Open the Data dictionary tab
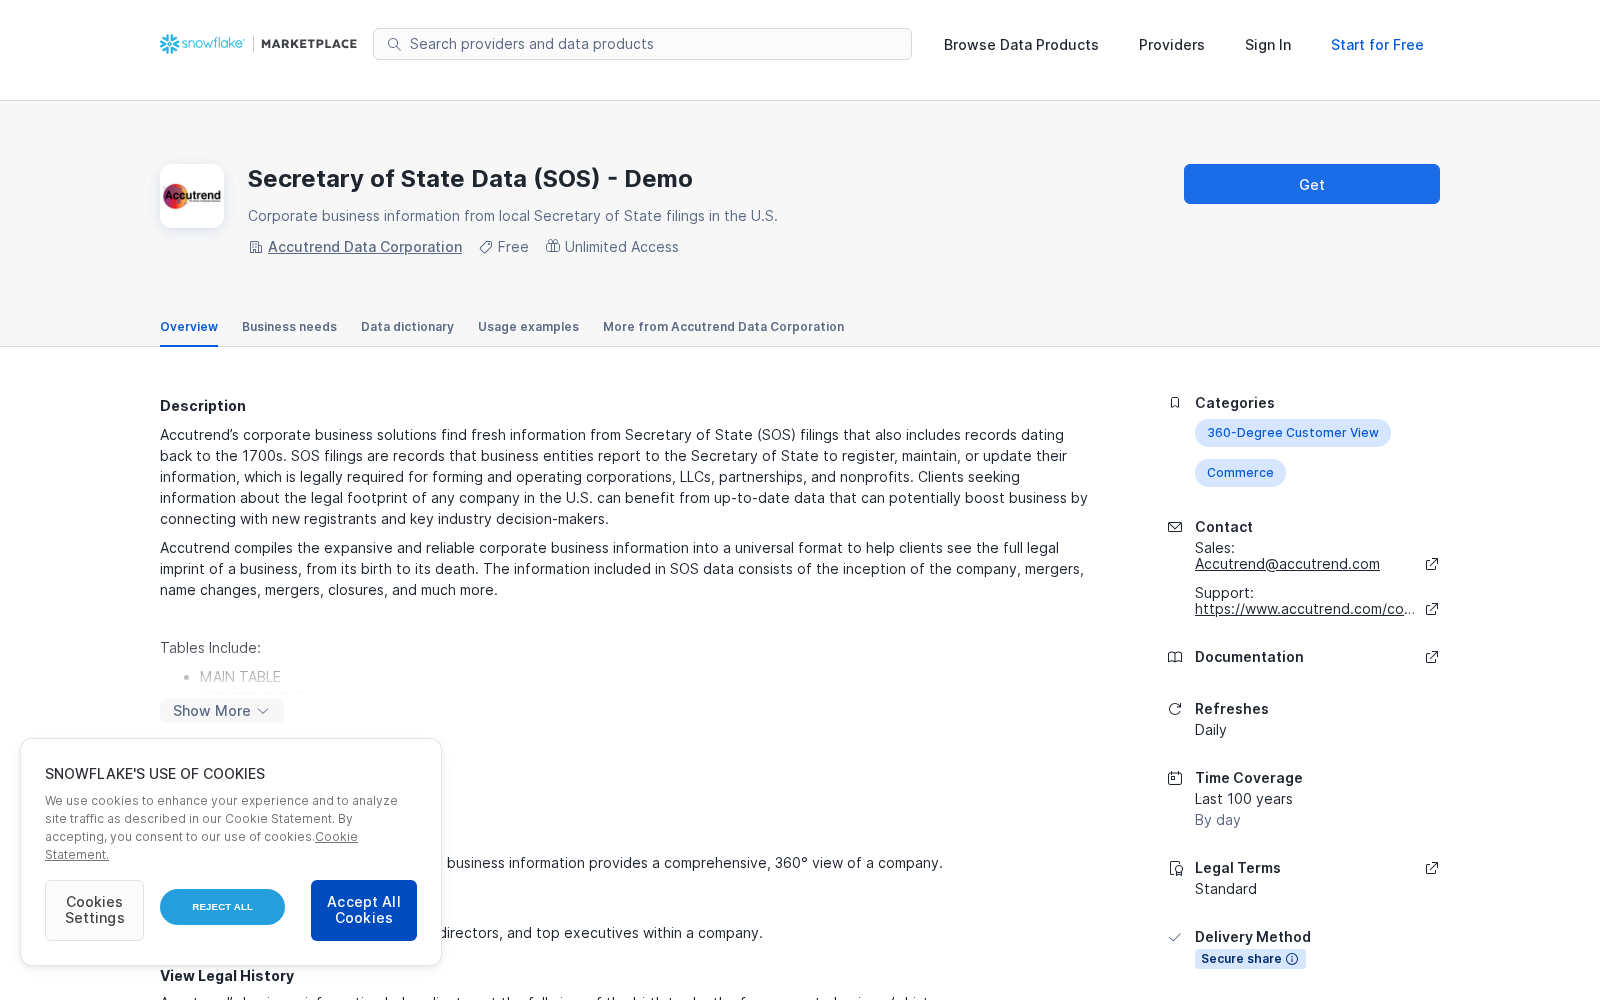The width and height of the screenshot is (1600, 1000). click(x=407, y=327)
